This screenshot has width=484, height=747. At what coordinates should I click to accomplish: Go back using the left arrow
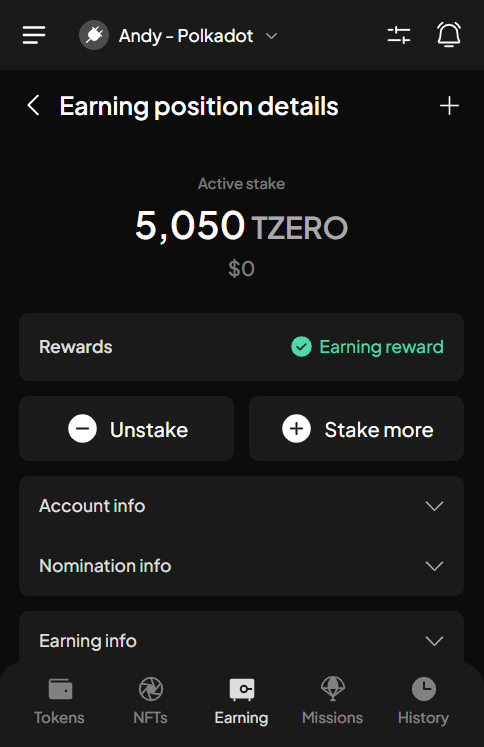(x=33, y=105)
